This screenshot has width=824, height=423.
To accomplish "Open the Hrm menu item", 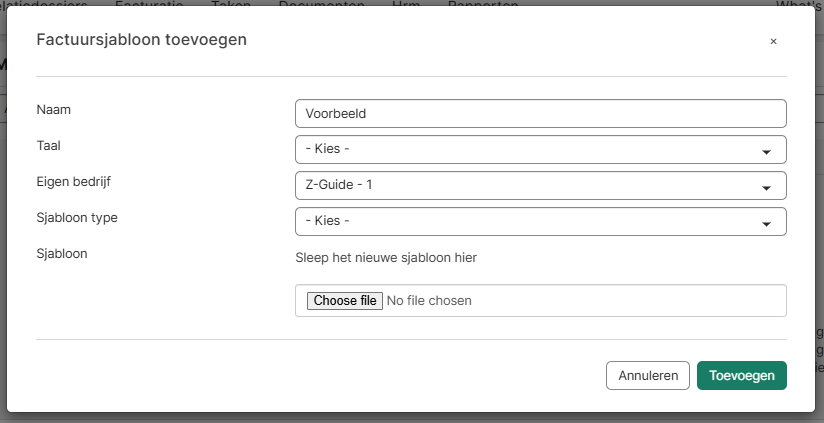I will pos(406,4).
